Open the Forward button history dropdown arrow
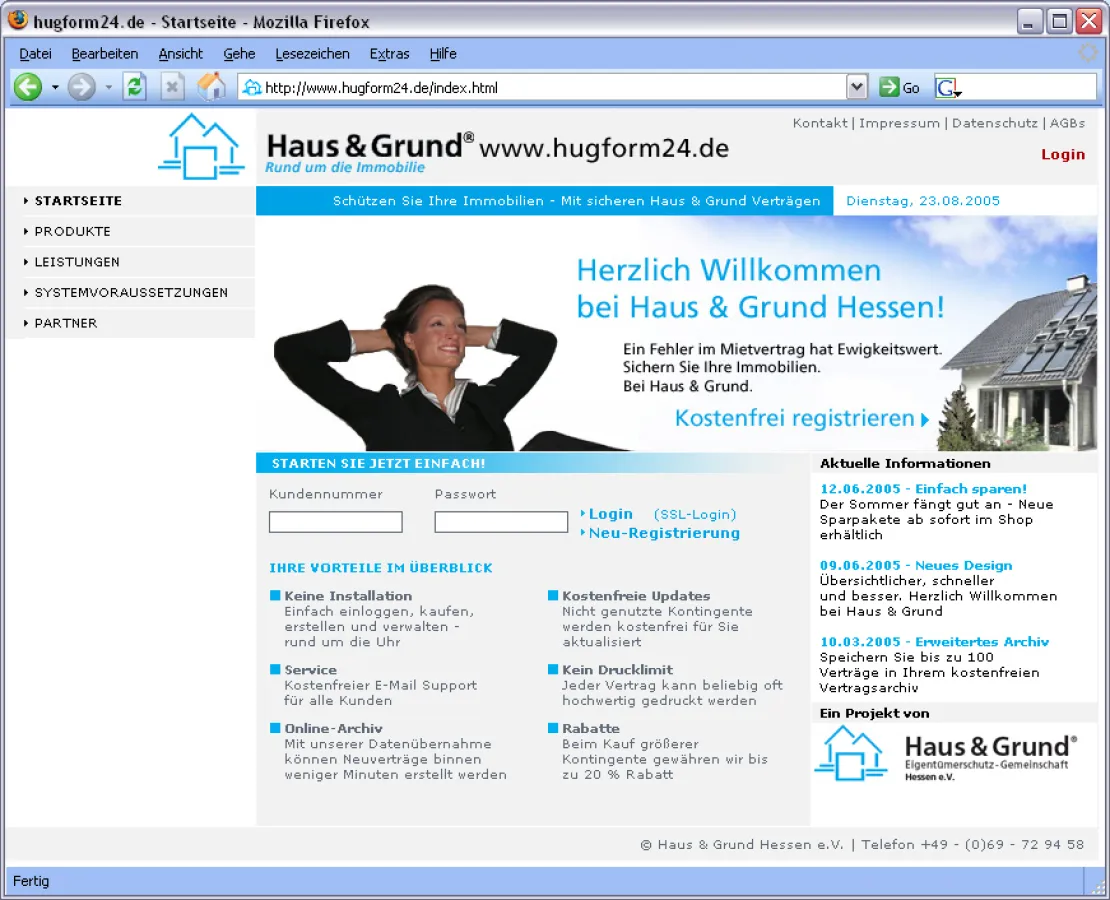This screenshot has width=1110, height=900. click(x=108, y=88)
